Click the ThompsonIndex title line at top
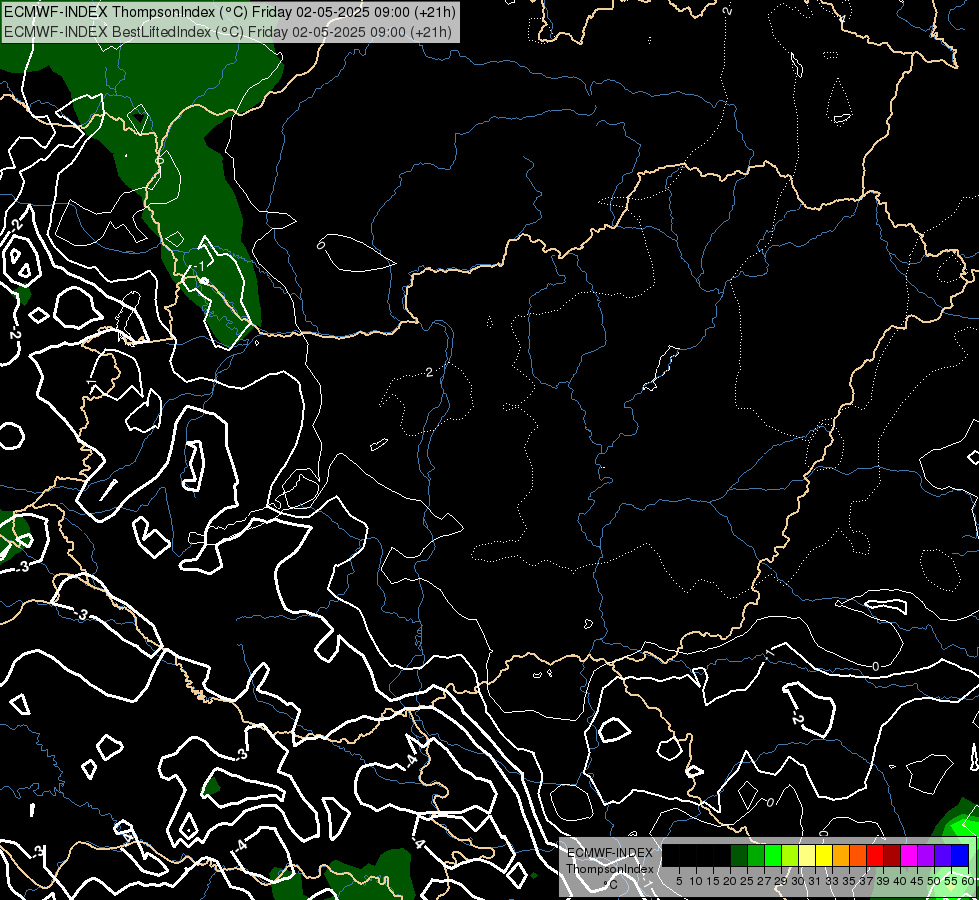 230,12
